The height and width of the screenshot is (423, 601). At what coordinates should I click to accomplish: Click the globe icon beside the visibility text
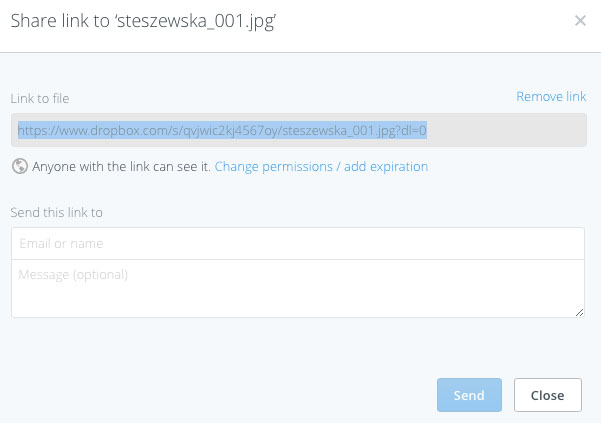point(19,166)
